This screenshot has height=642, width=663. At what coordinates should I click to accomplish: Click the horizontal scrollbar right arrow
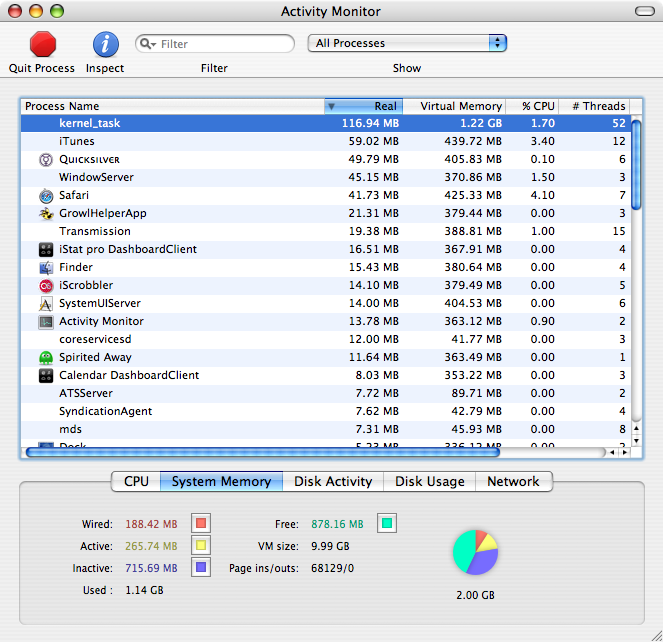click(x=625, y=453)
